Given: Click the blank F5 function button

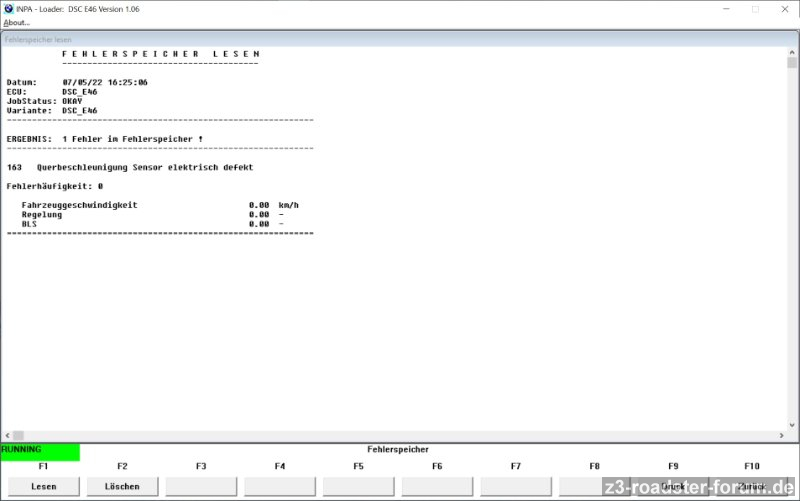Looking at the screenshot, I should click(358, 486).
